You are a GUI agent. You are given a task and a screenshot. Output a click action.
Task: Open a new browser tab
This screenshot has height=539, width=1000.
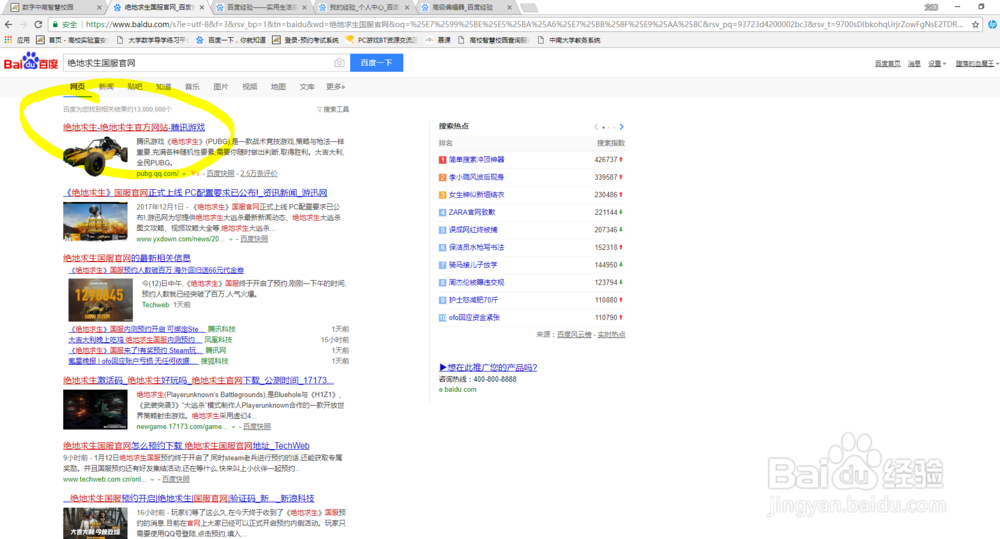click(529, 8)
